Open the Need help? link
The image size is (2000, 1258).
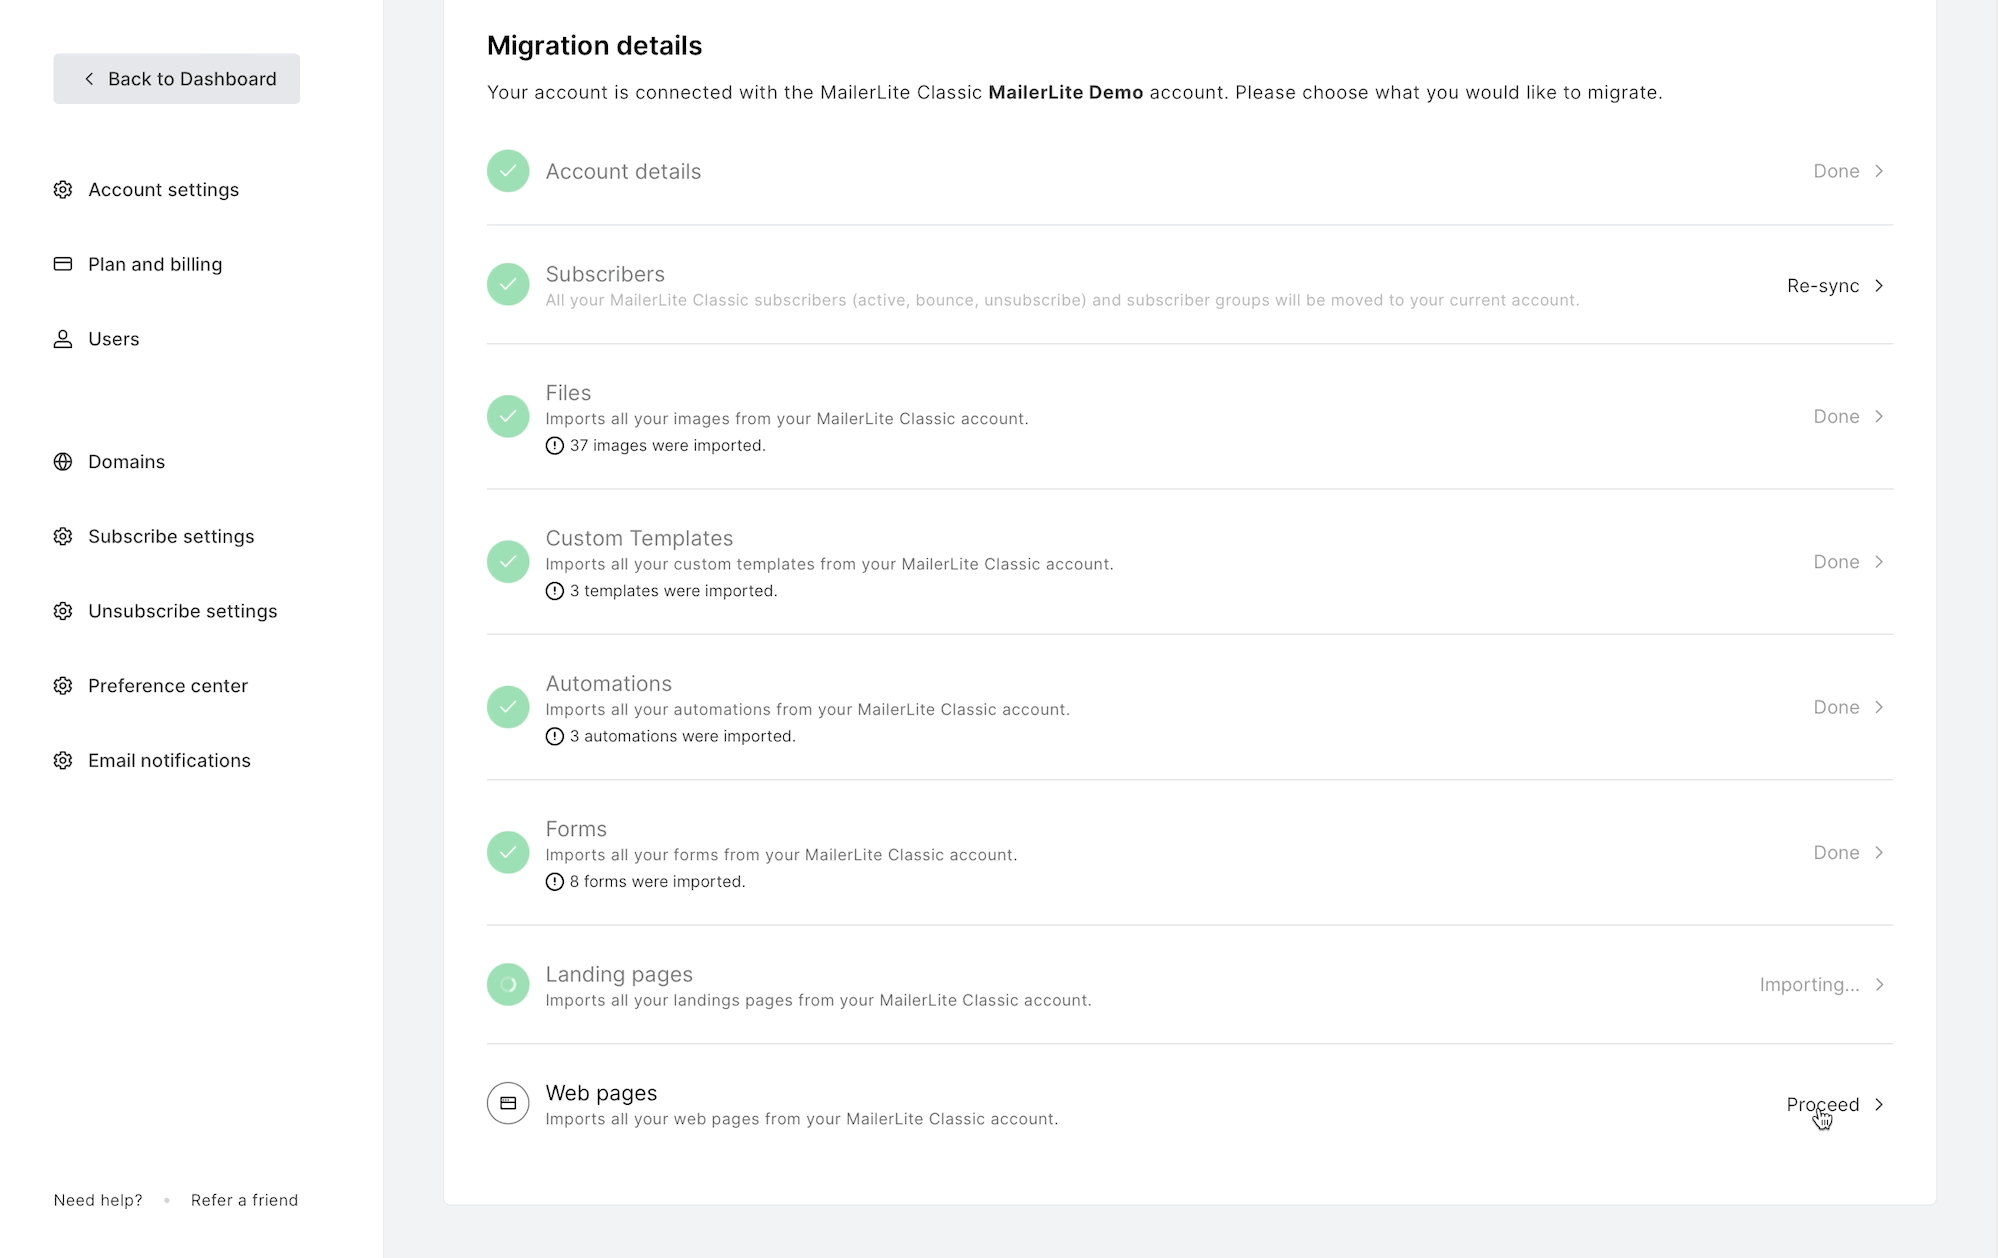tap(98, 1200)
